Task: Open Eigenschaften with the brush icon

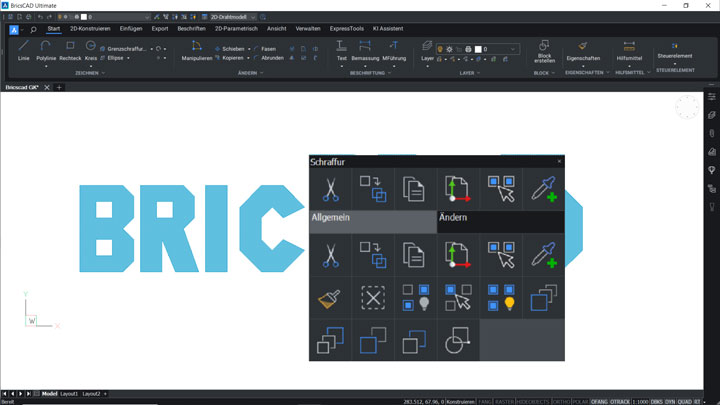Action: pos(583,51)
